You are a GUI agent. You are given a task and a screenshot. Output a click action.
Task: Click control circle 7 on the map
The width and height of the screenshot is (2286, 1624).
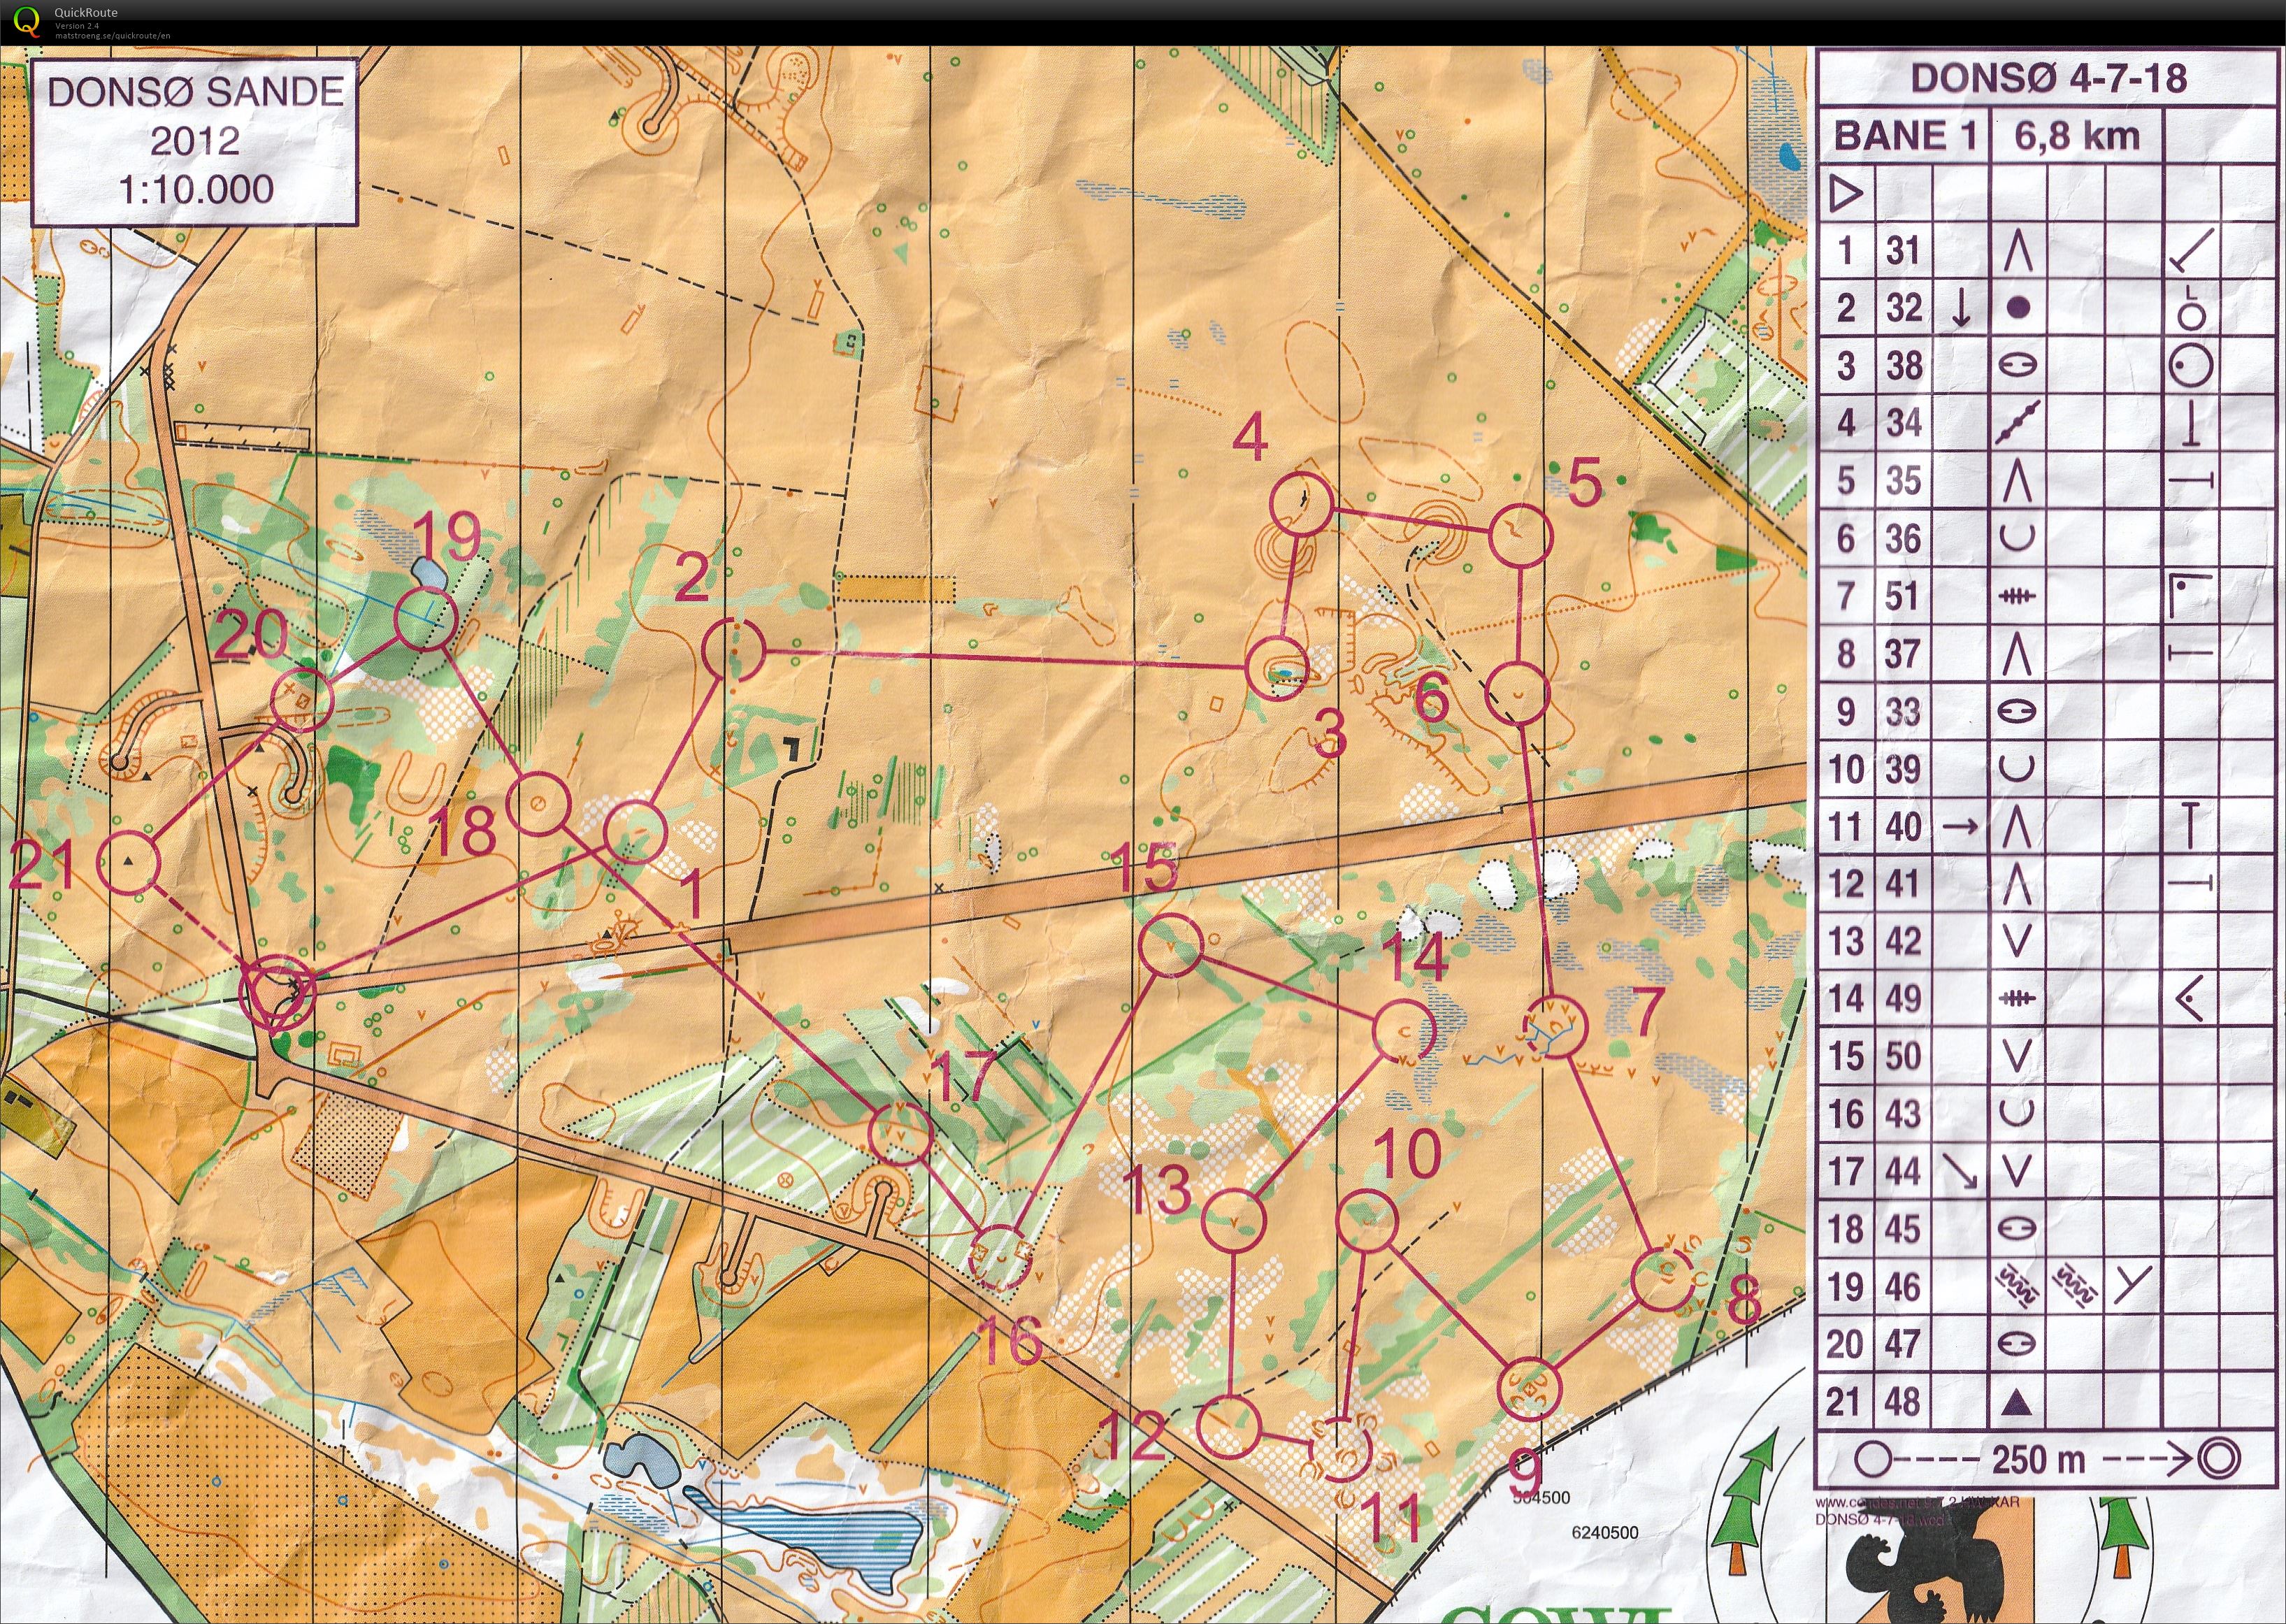click(1555, 1027)
